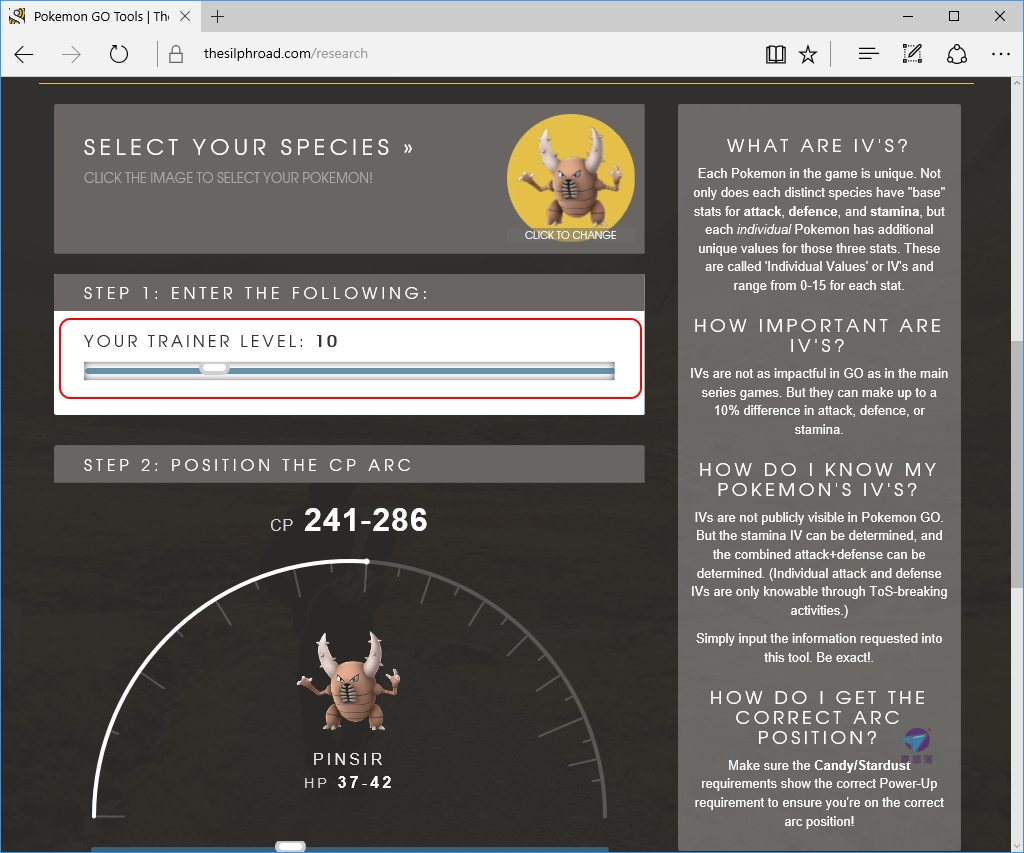Add this page to favorites

(808, 54)
